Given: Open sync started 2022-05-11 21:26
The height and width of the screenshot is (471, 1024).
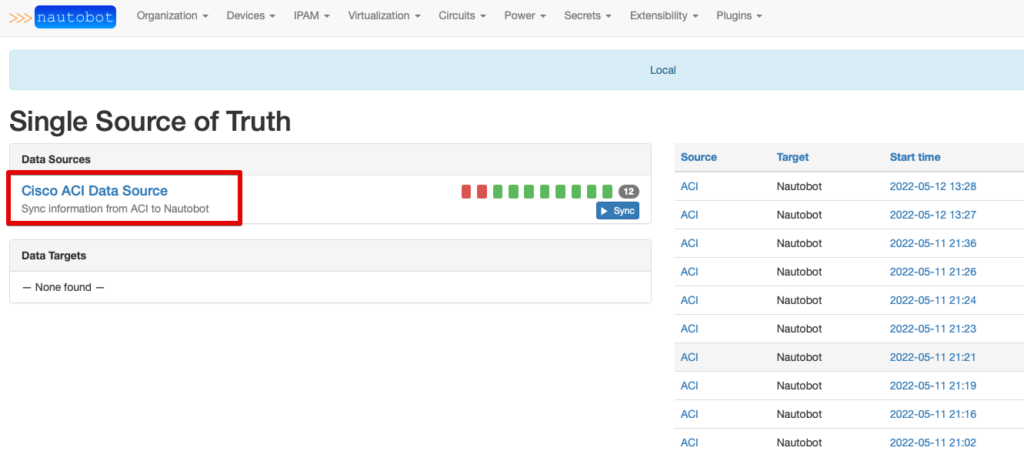Looking at the screenshot, I should tap(933, 272).
